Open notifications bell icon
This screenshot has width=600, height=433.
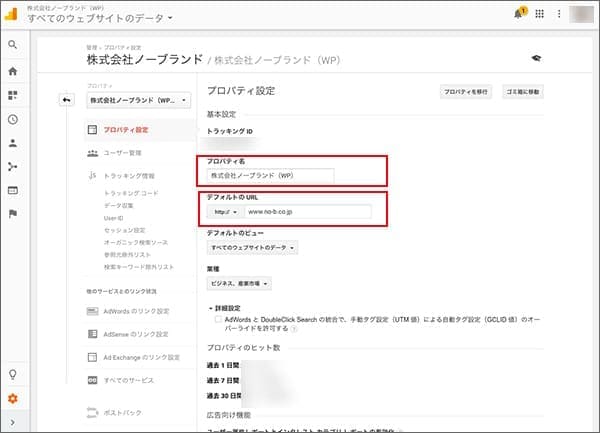[520, 13]
